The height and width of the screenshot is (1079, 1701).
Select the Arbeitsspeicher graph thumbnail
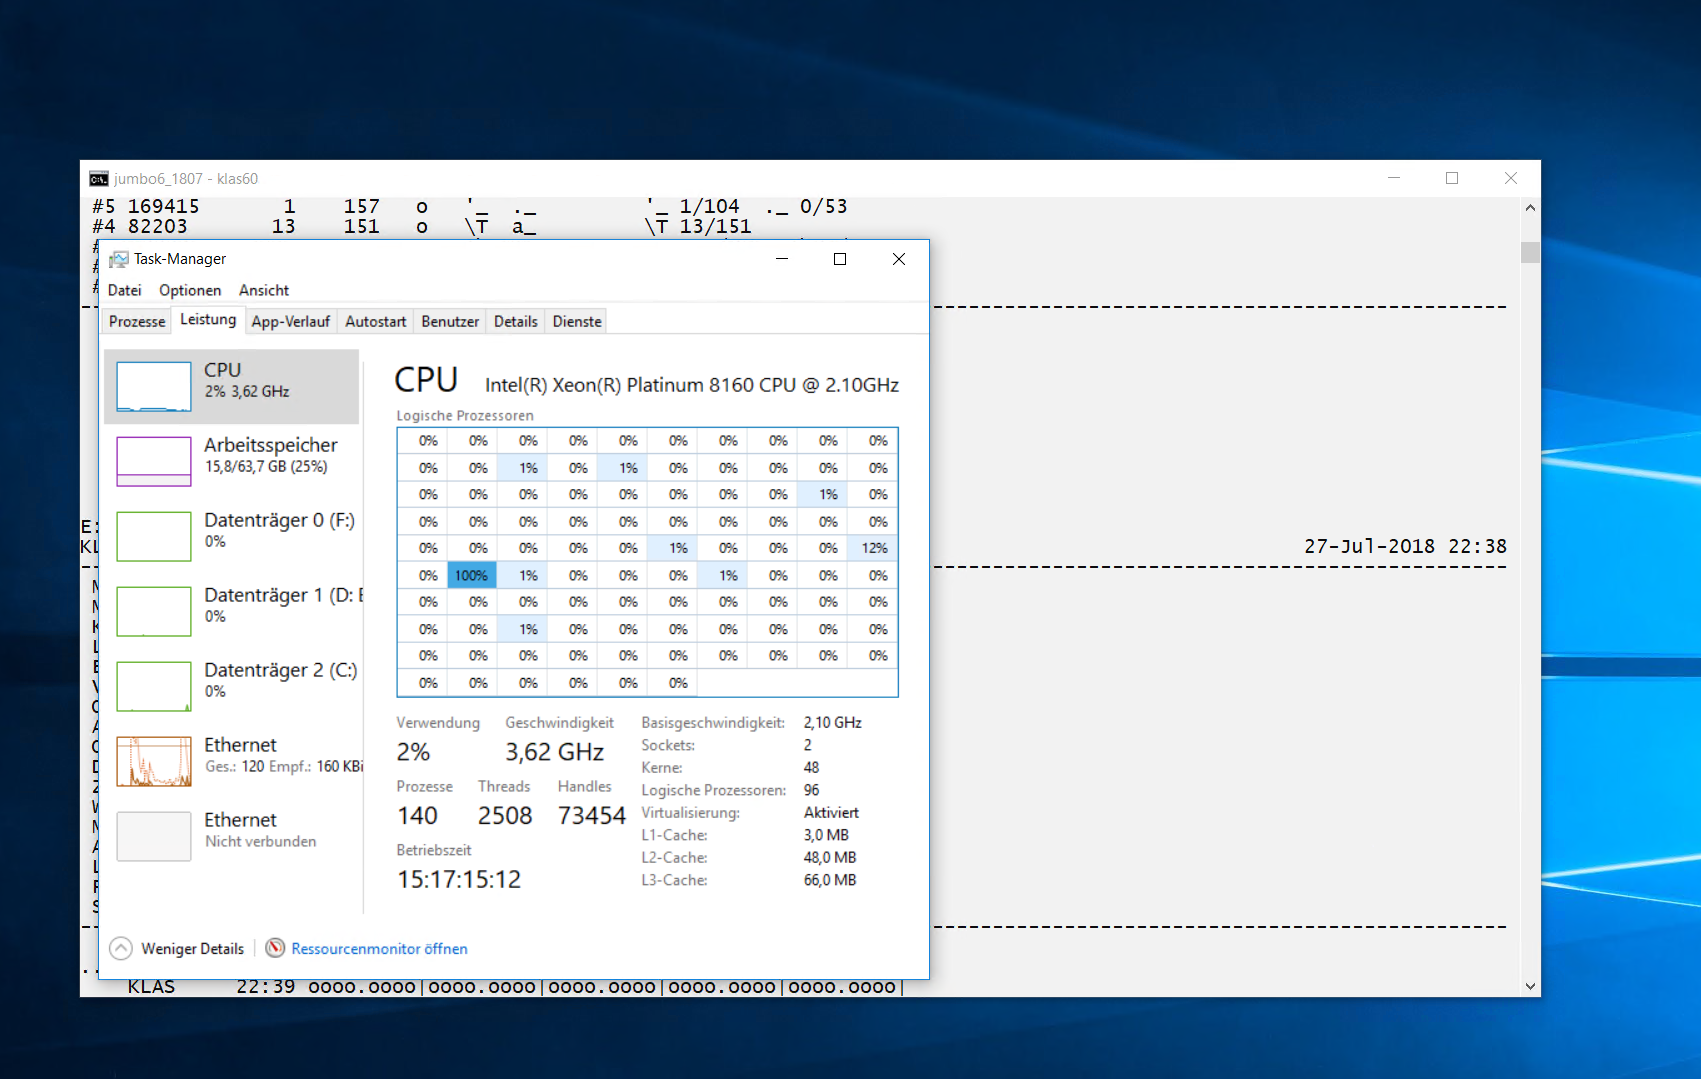(154, 461)
